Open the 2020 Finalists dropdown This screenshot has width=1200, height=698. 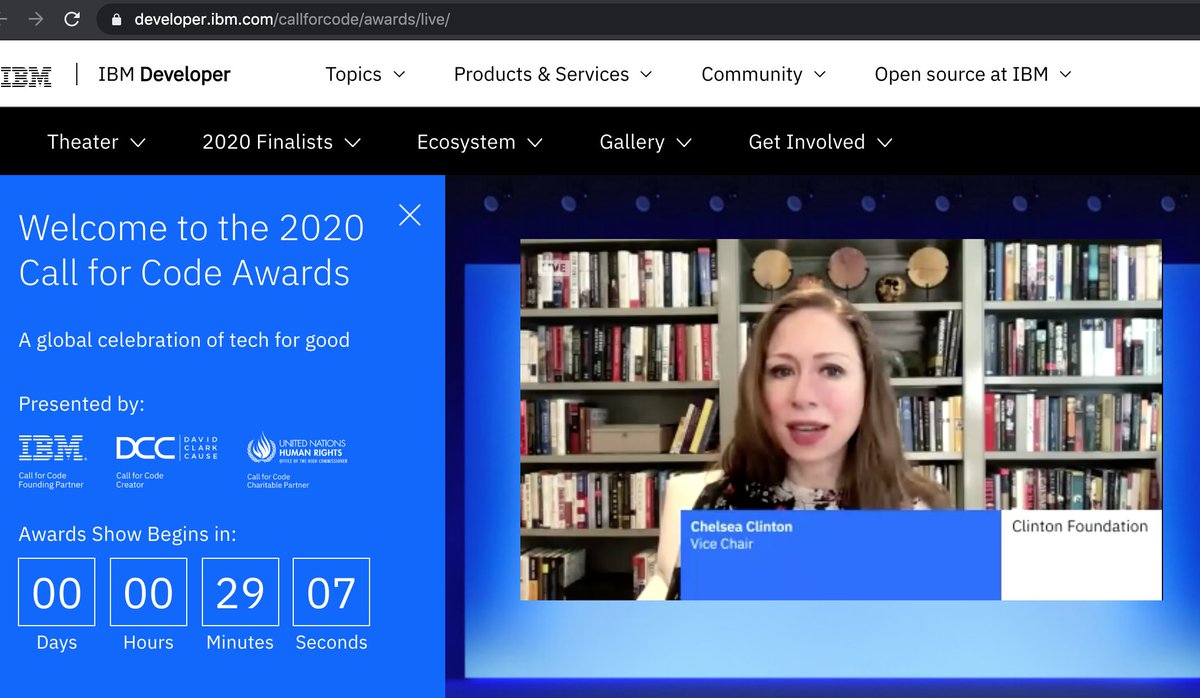click(281, 142)
